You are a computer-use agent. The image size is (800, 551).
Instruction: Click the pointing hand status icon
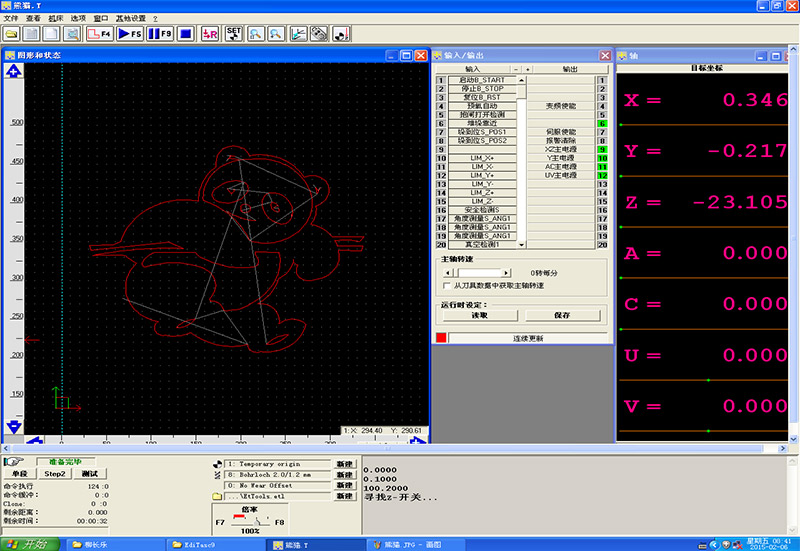point(13,462)
